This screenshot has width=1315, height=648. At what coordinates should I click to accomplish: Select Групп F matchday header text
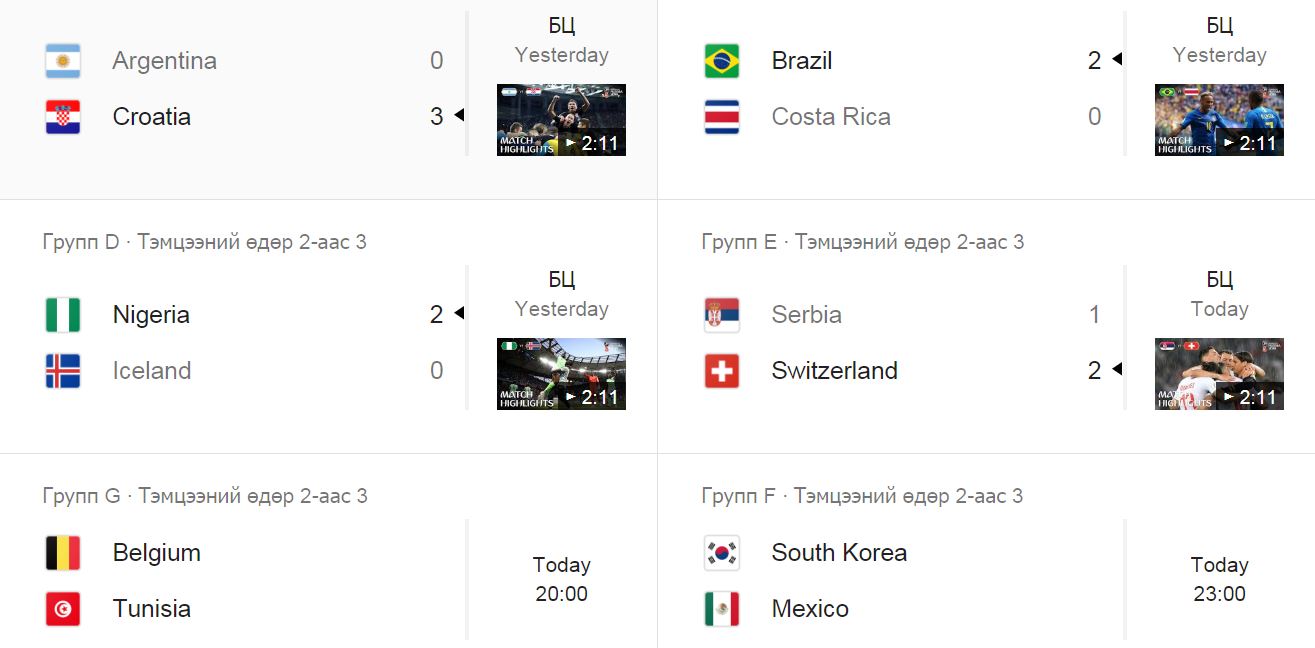coord(863,496)
